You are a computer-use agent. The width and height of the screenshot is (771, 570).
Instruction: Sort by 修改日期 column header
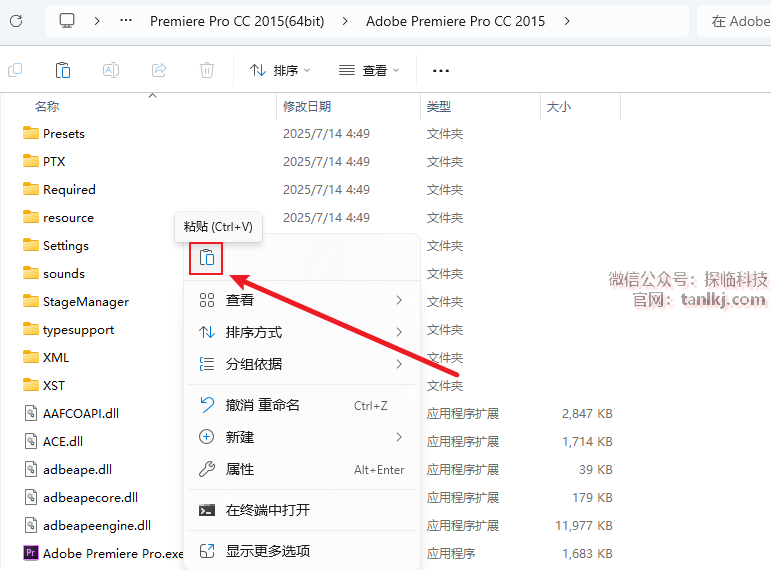307,106
